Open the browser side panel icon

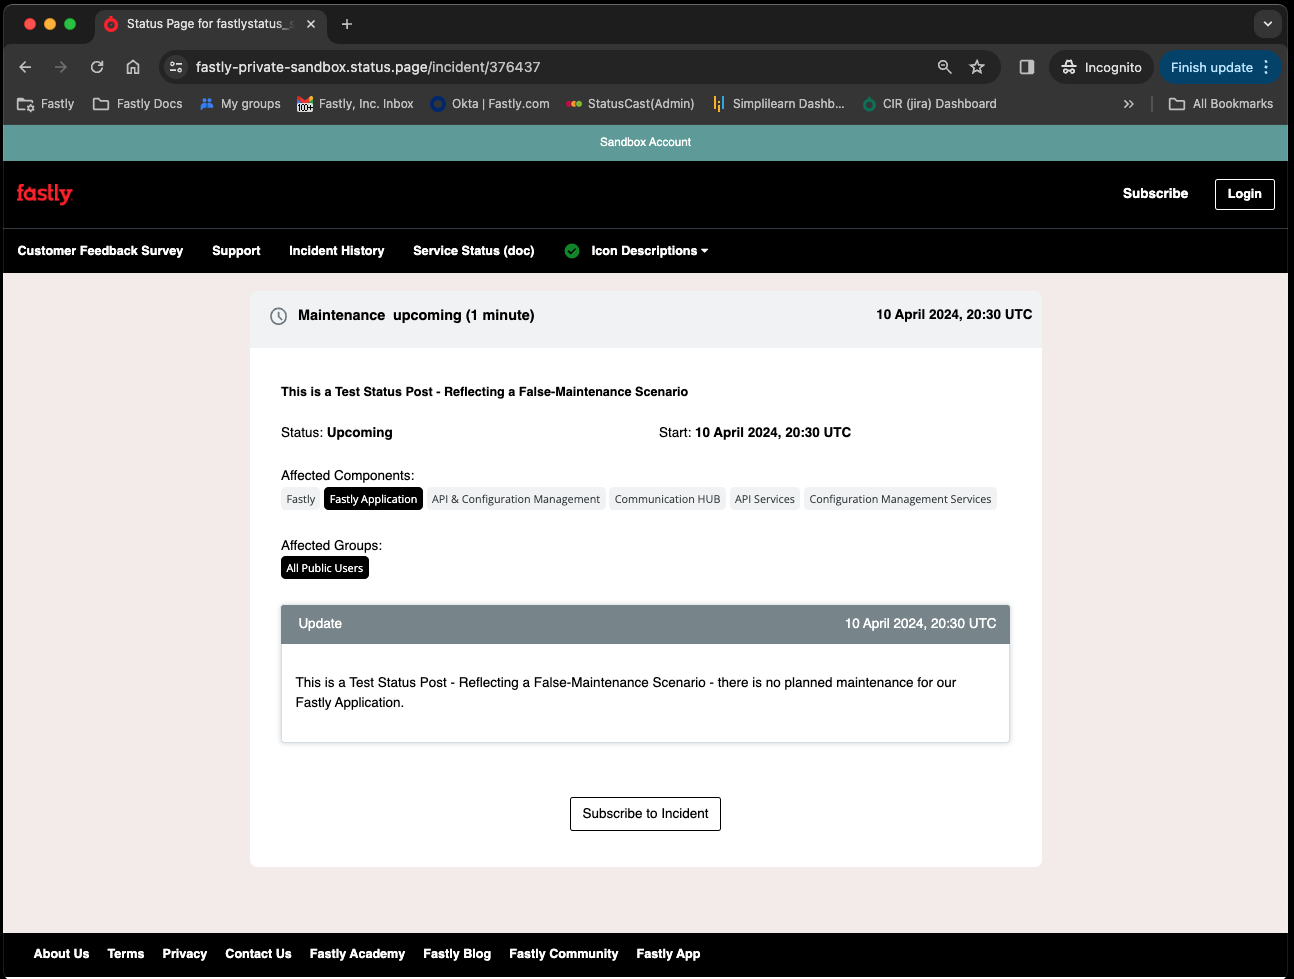click(x=1026, y=67)
